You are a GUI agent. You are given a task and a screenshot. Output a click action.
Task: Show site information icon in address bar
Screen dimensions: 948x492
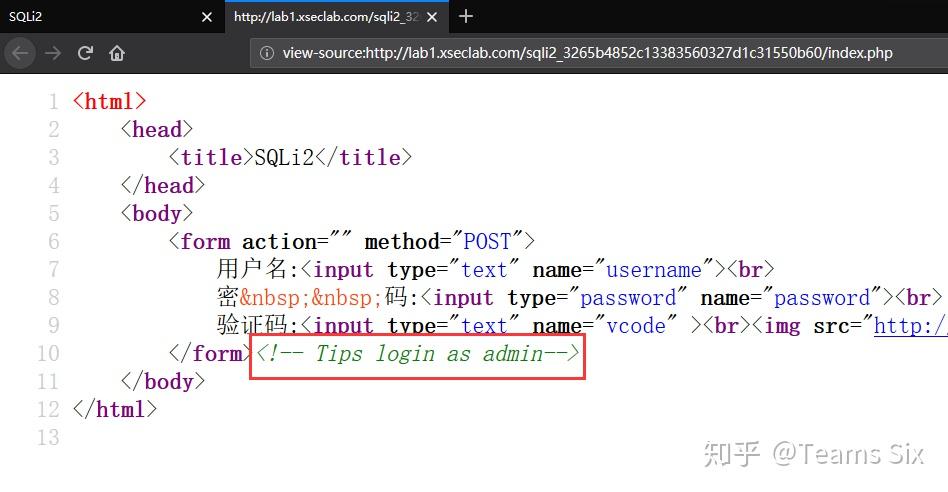[267, 53]
